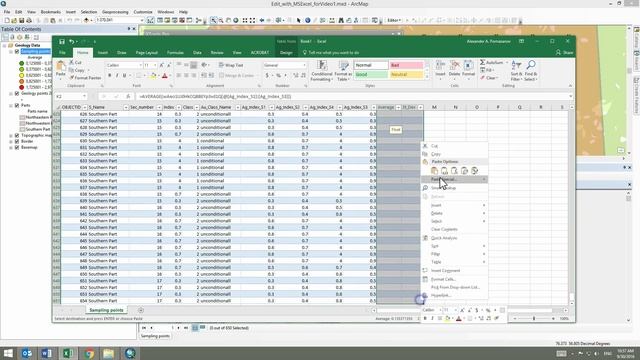Click the Sampling points sheet tab

pyautogui.click(x=106, y=310)
